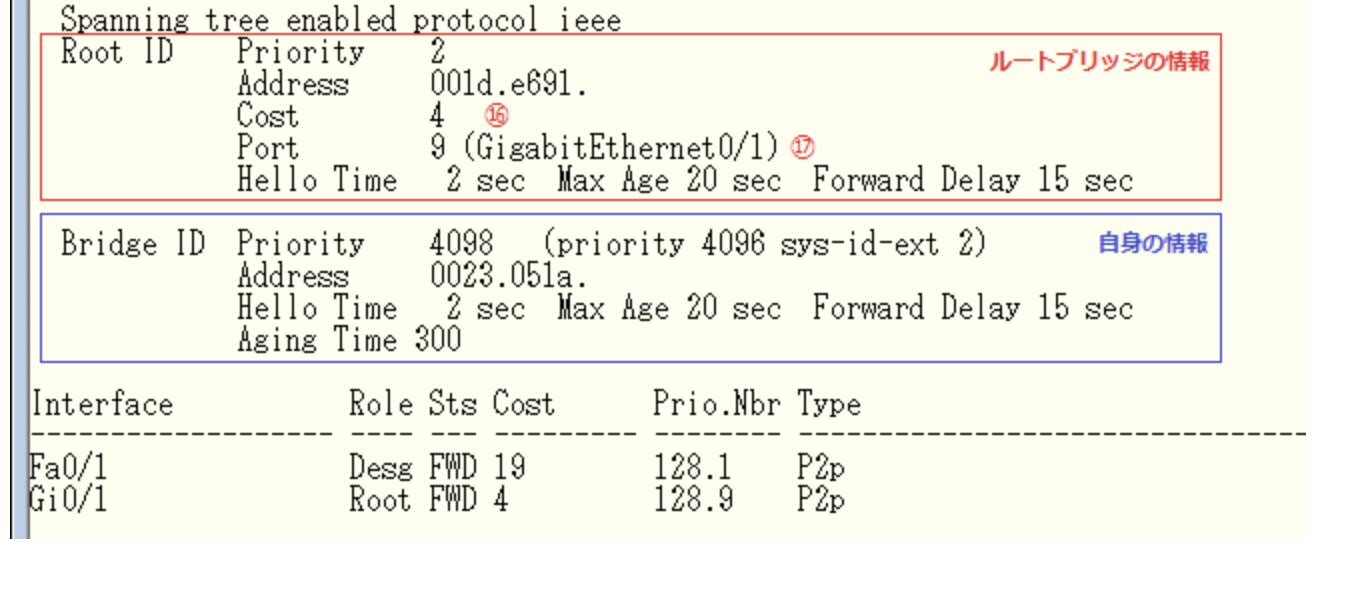This screenshot has height=602, width=1366.
Task: Click the Desg role of Fa0/1
Action: [380, 468]
